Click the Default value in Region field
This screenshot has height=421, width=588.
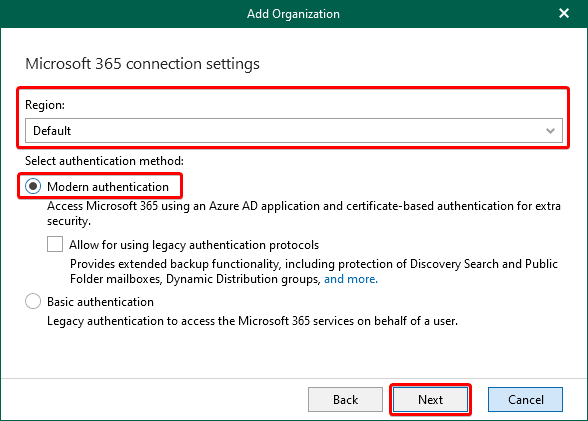[52, 131]
